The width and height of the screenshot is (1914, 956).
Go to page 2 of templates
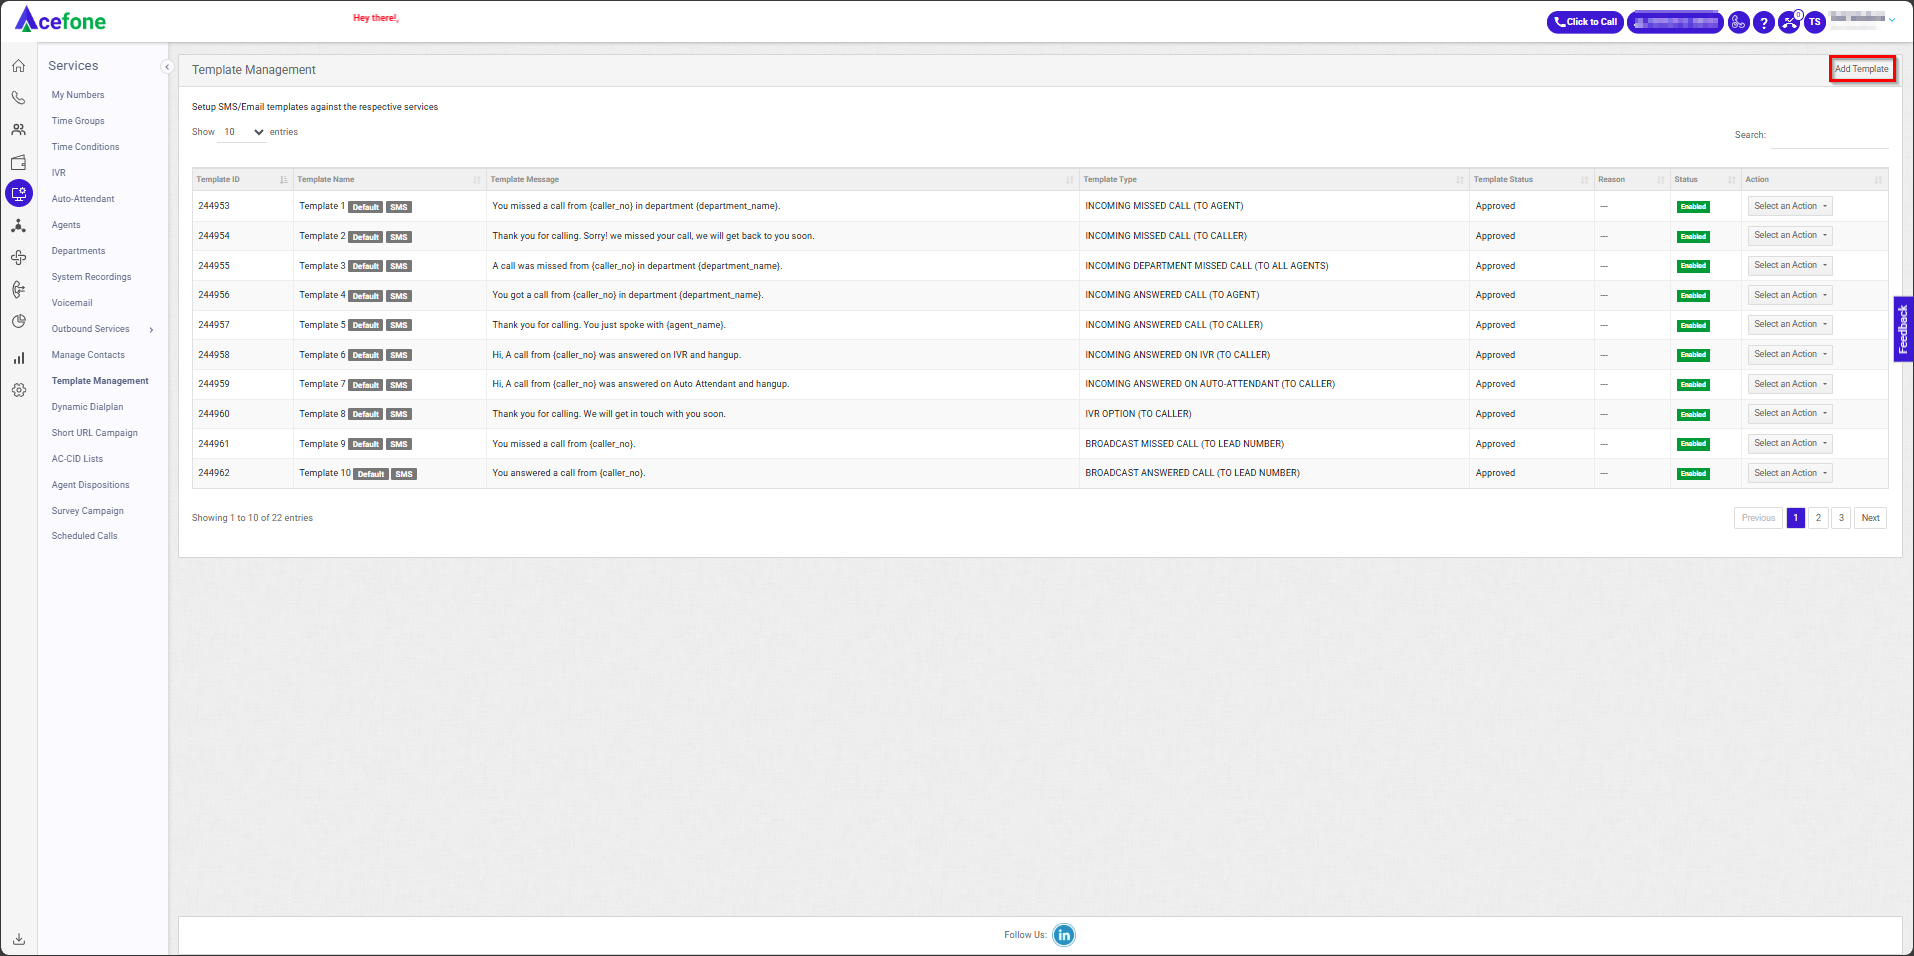pyautogui.click(x=1818, y=518)
